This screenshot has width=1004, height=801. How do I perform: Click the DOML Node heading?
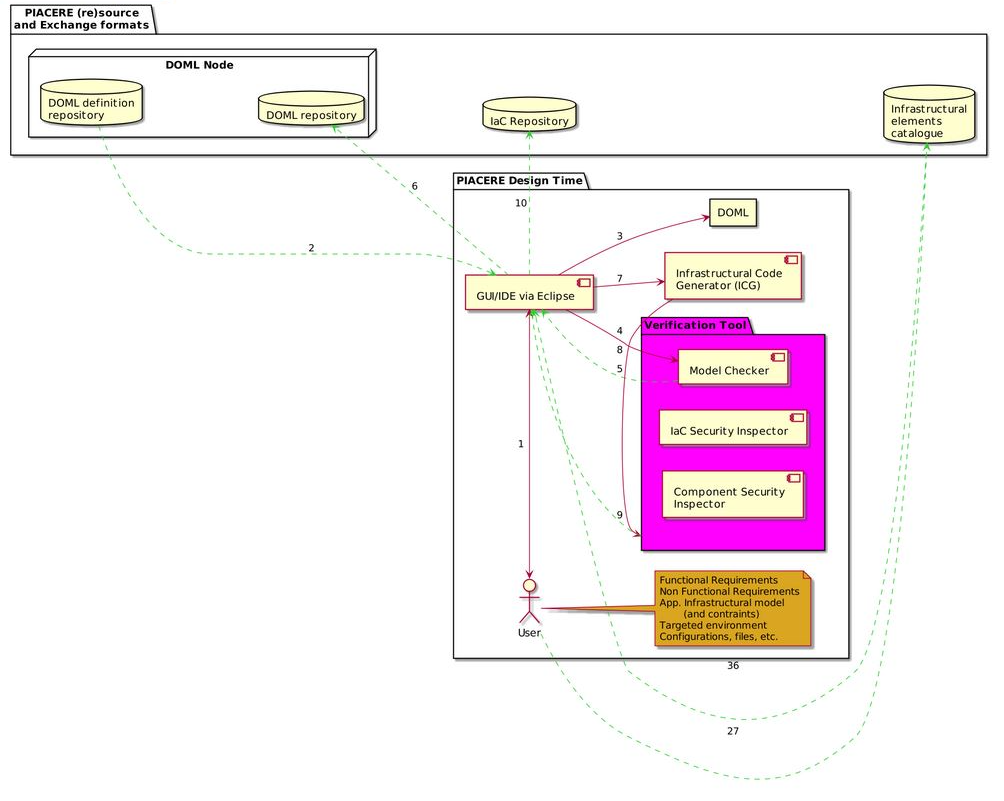coord(199,65)
